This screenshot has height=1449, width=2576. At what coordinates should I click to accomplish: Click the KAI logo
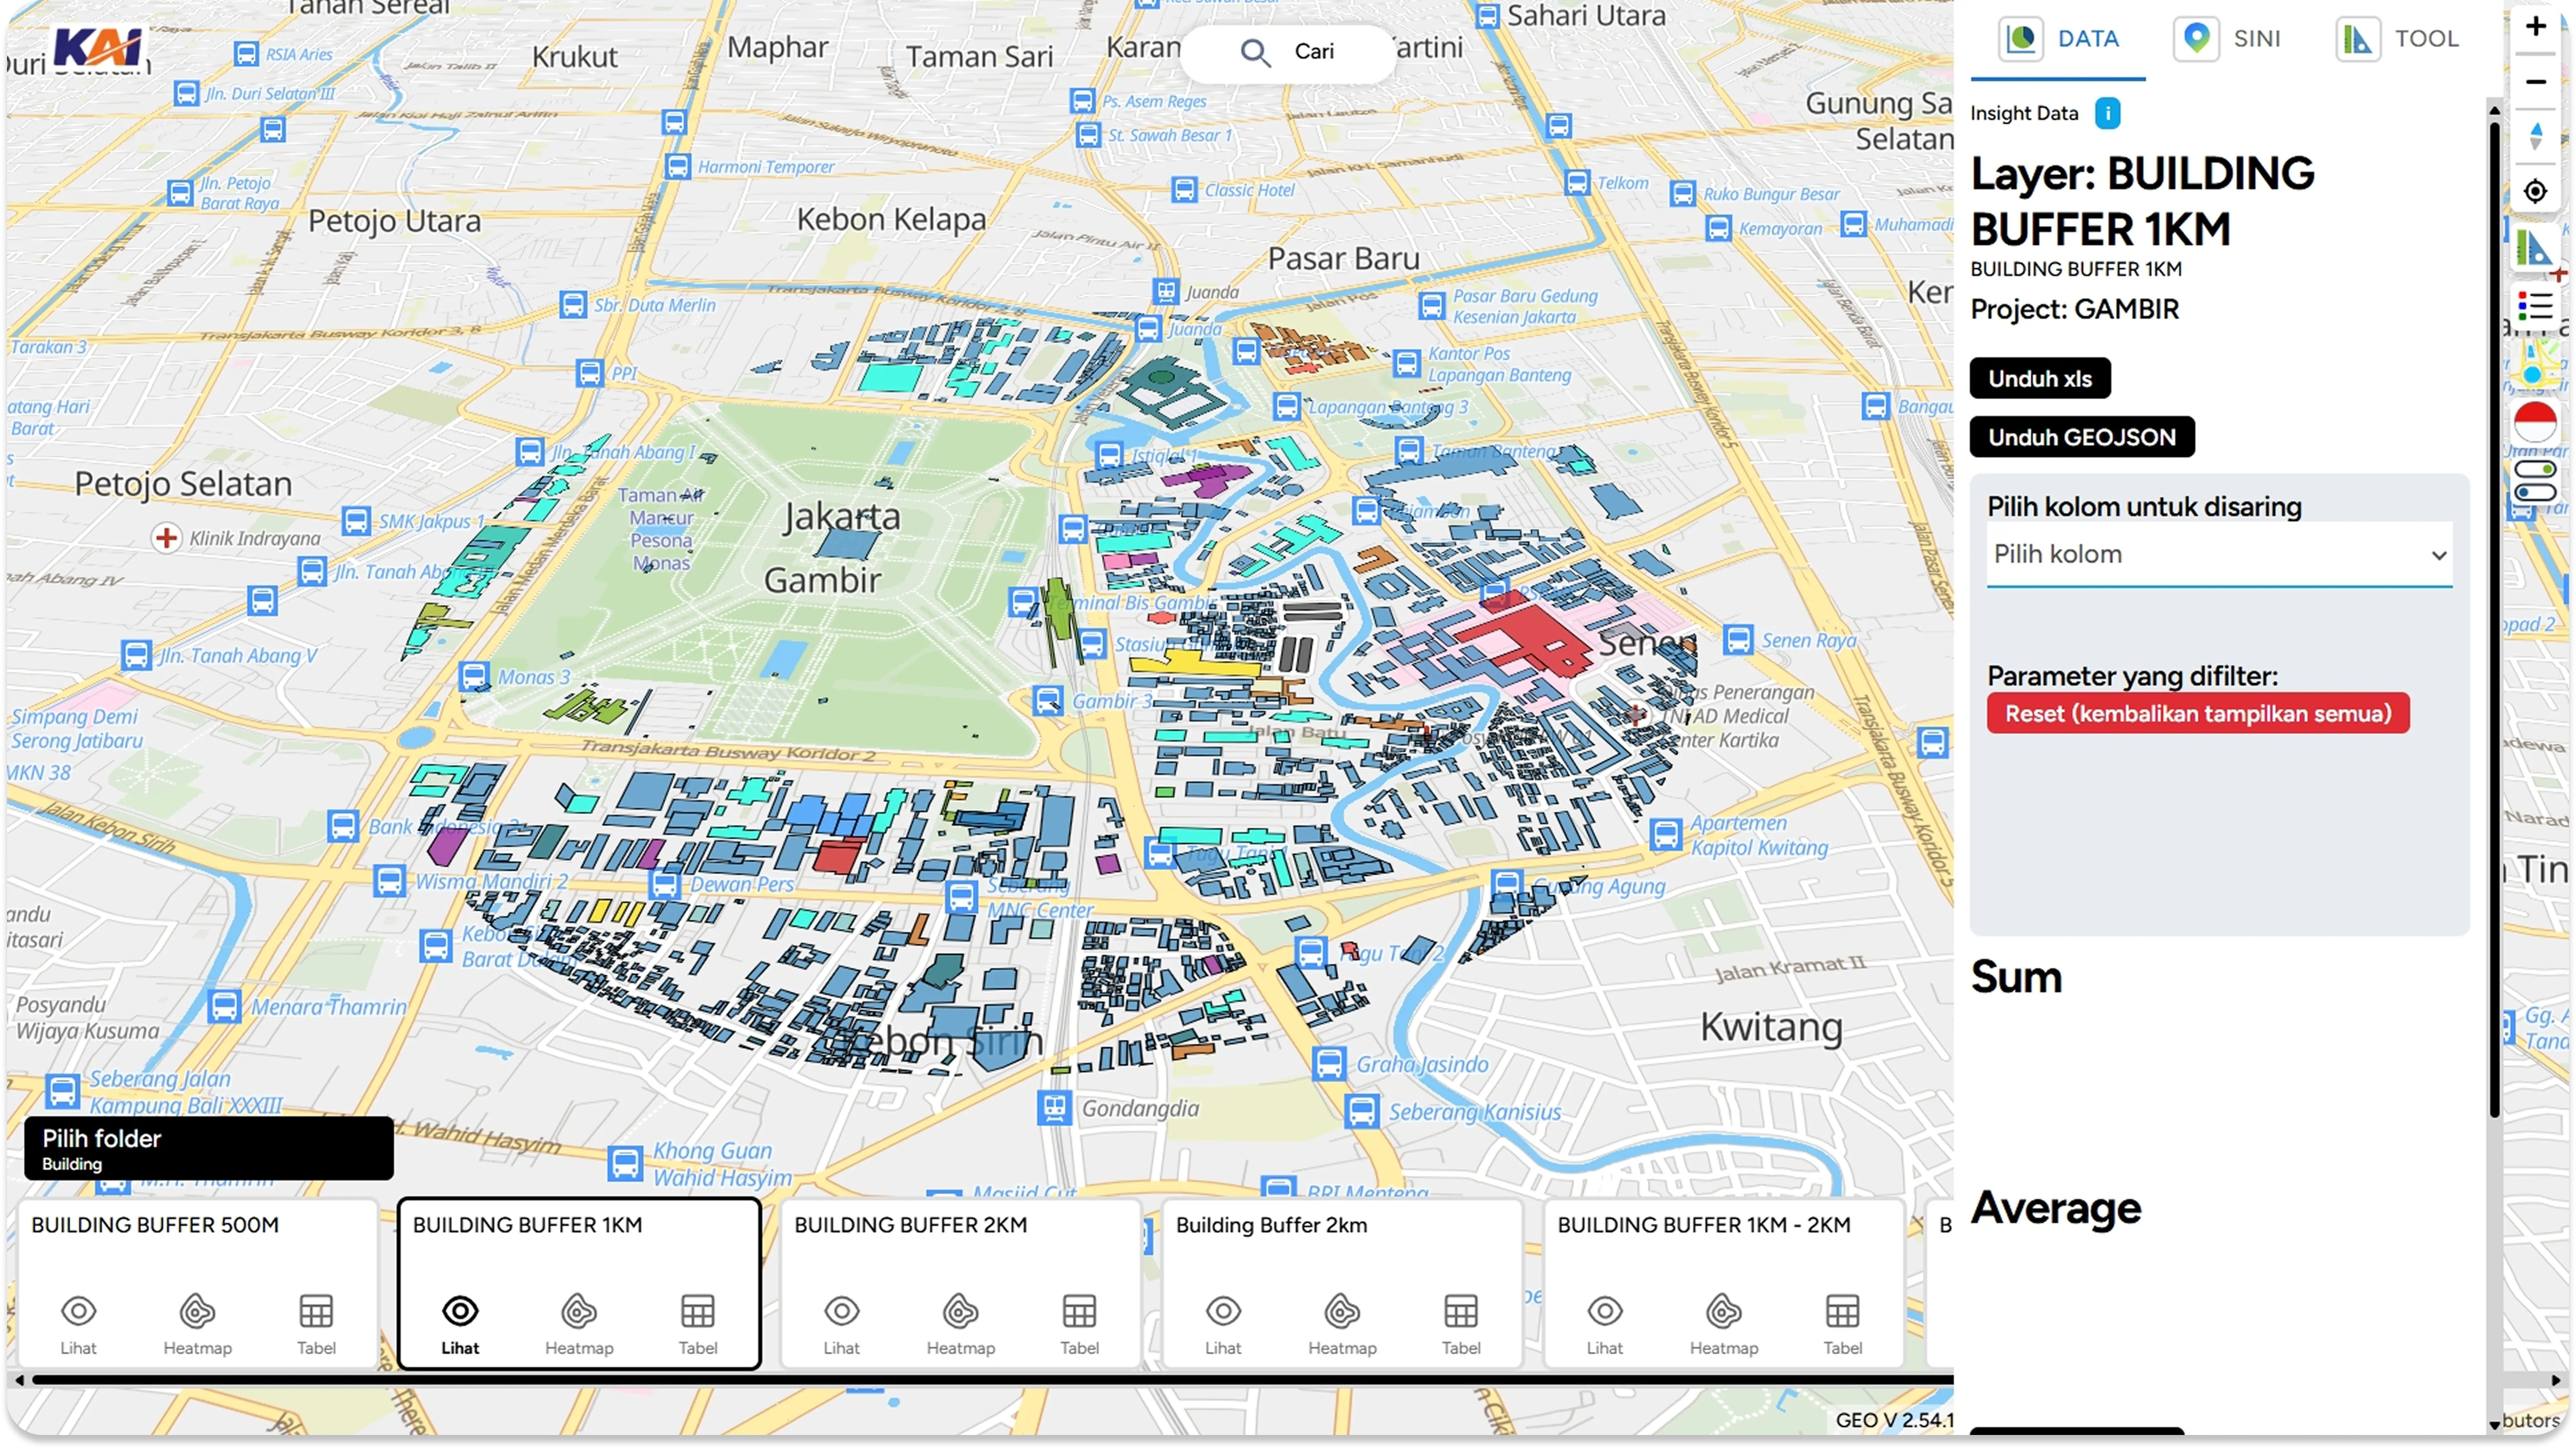[98, 47]
